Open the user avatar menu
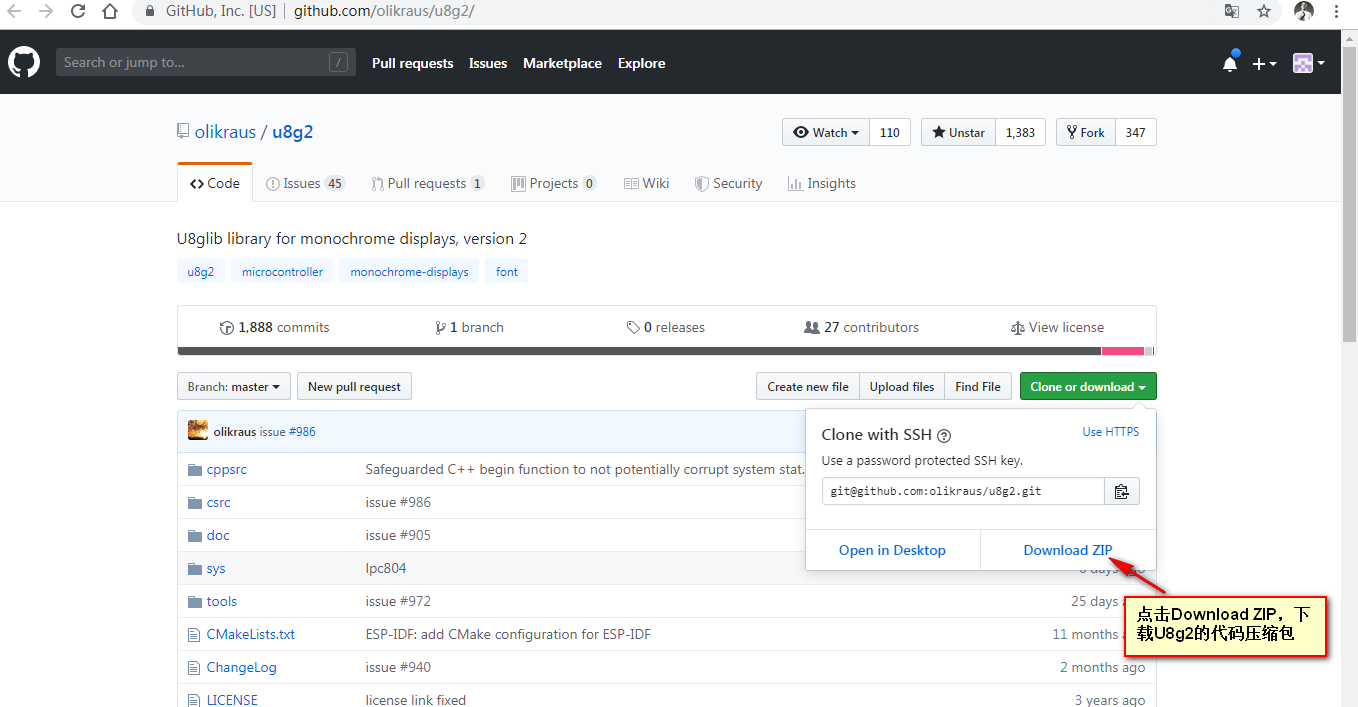Image resolution: width=1358 pixels, height=707 pixels. [x=1309, y=63]
